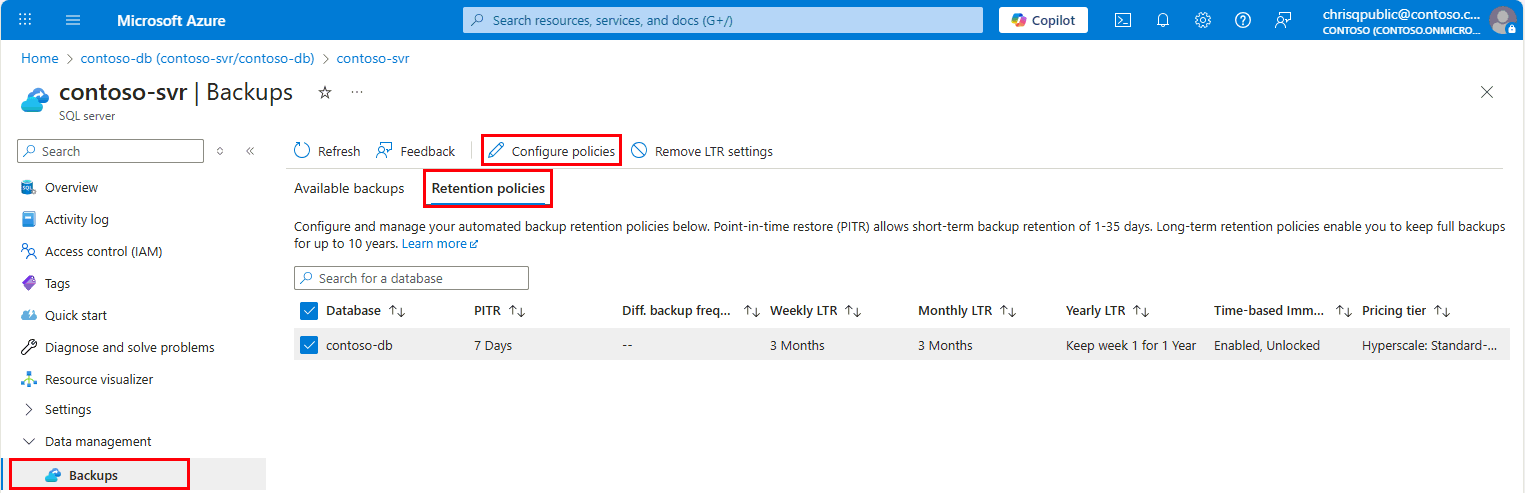Viewport: 1525px width, 493px height.
Task: Click Microsoft Azure portal title
Action: point(171,20)
